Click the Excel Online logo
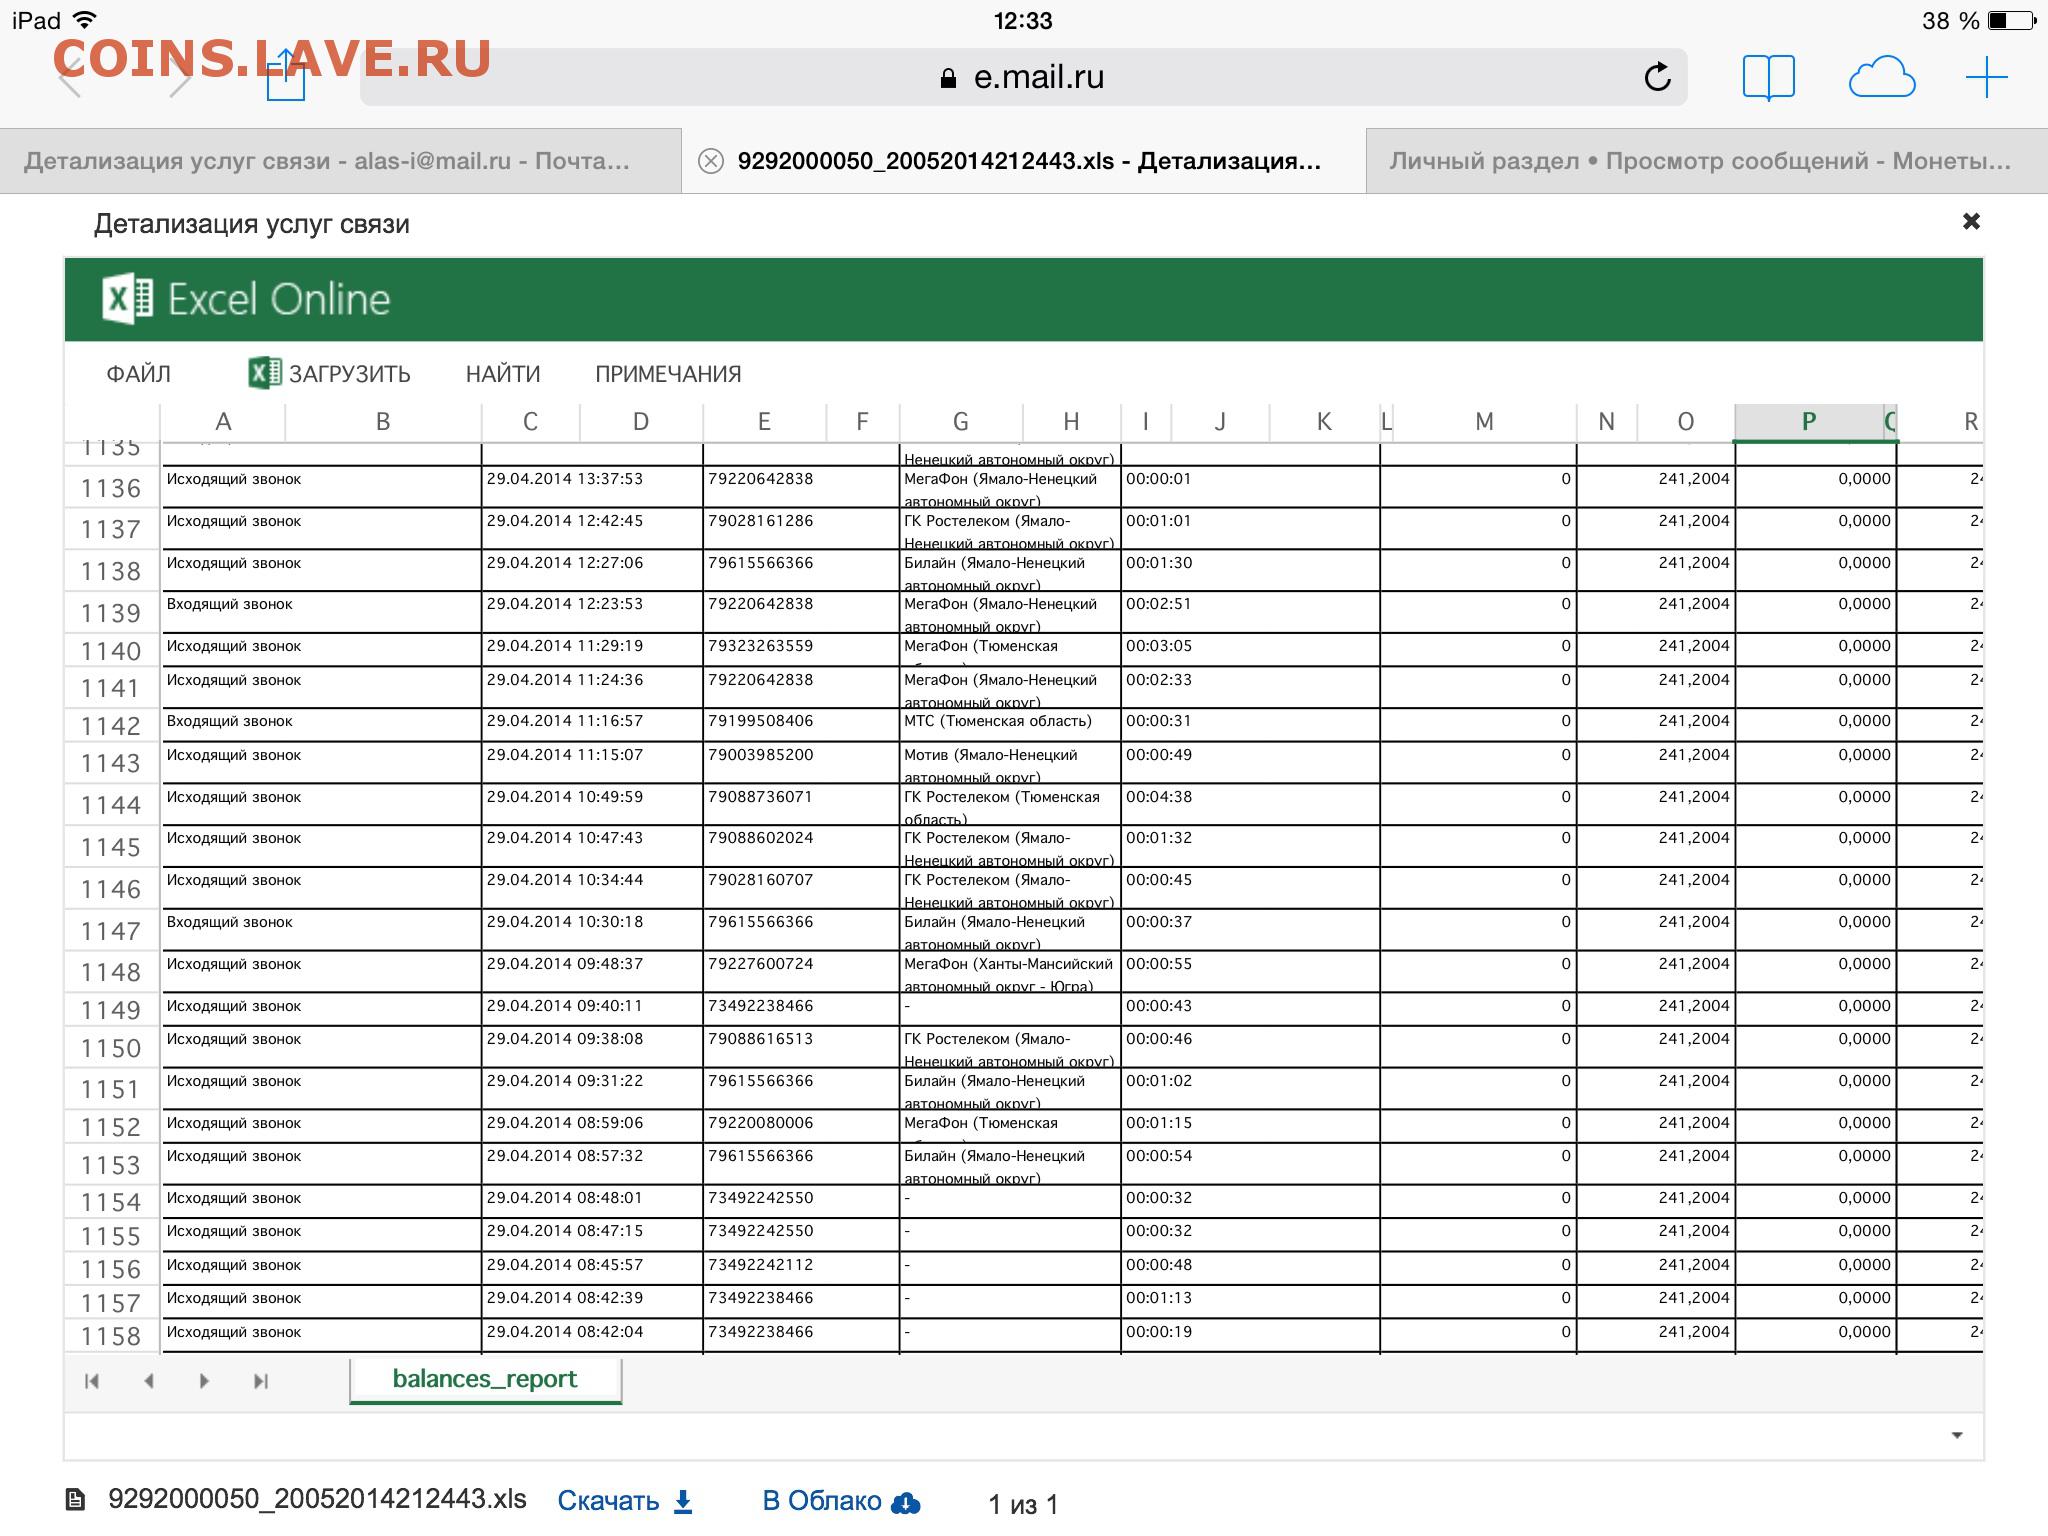The height and width of the screenshot is (1536, 2048). pyautogui.click(x=246, y=299)
